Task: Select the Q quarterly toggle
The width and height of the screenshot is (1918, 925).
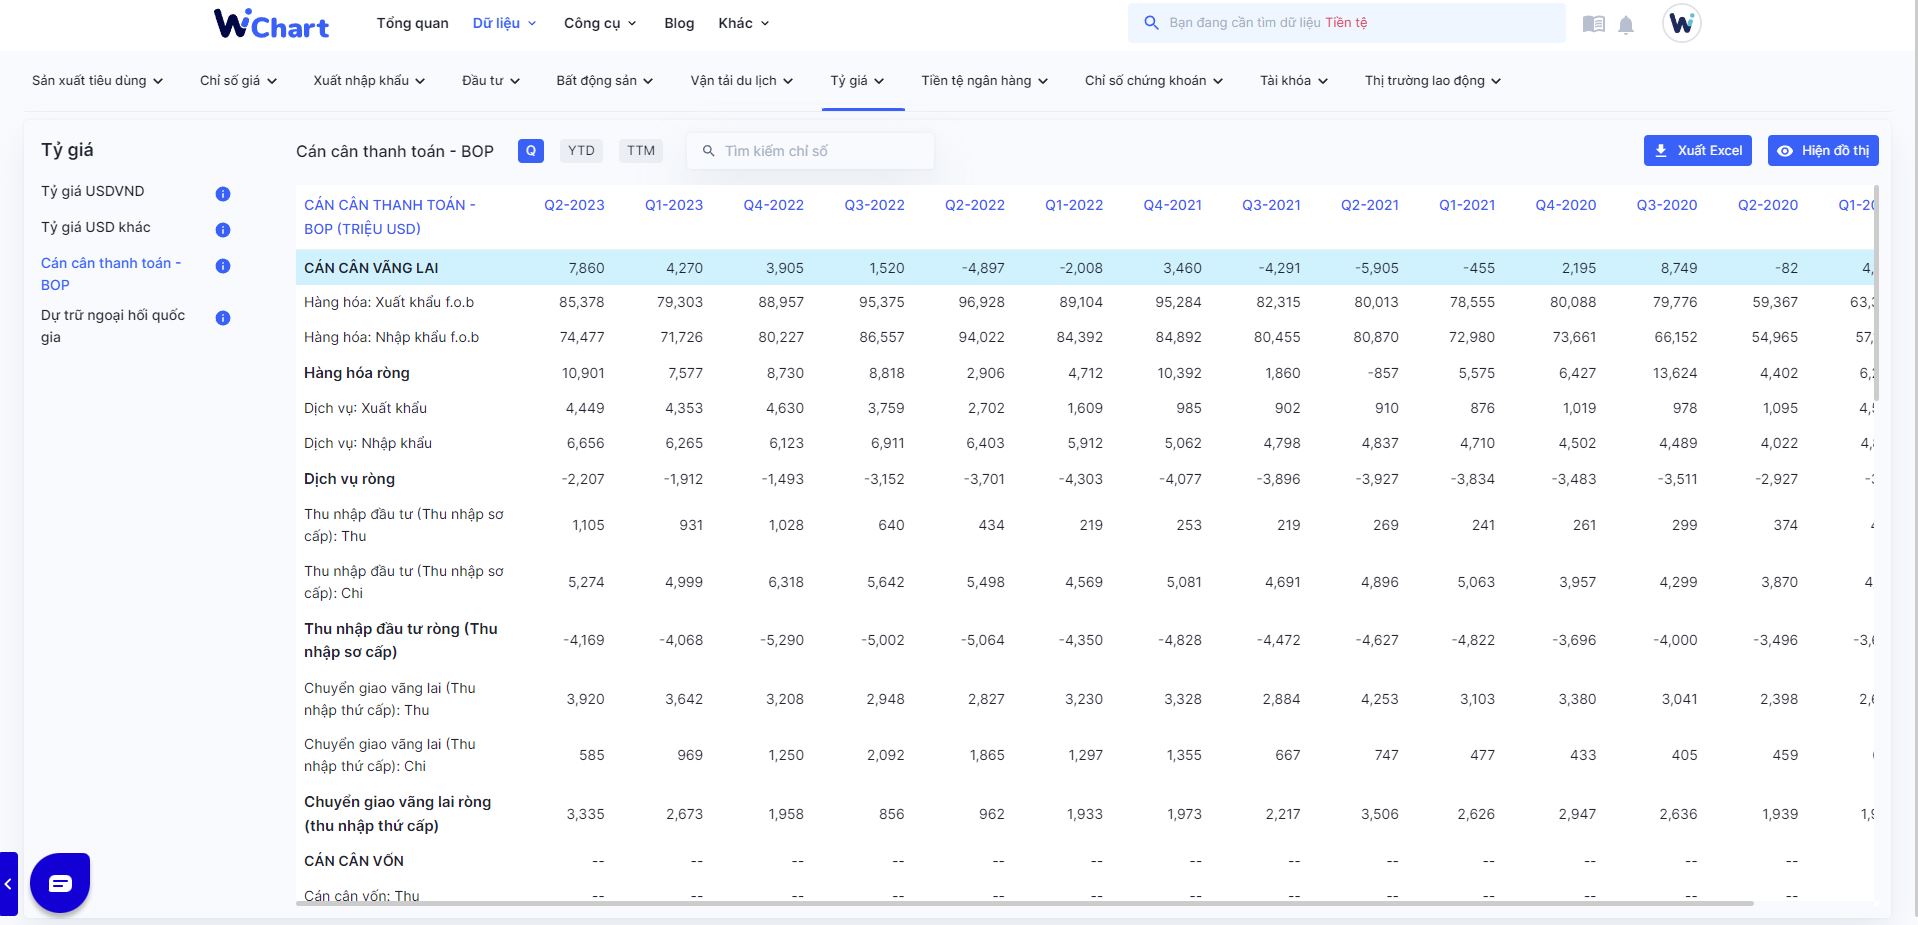Action: 531,151
